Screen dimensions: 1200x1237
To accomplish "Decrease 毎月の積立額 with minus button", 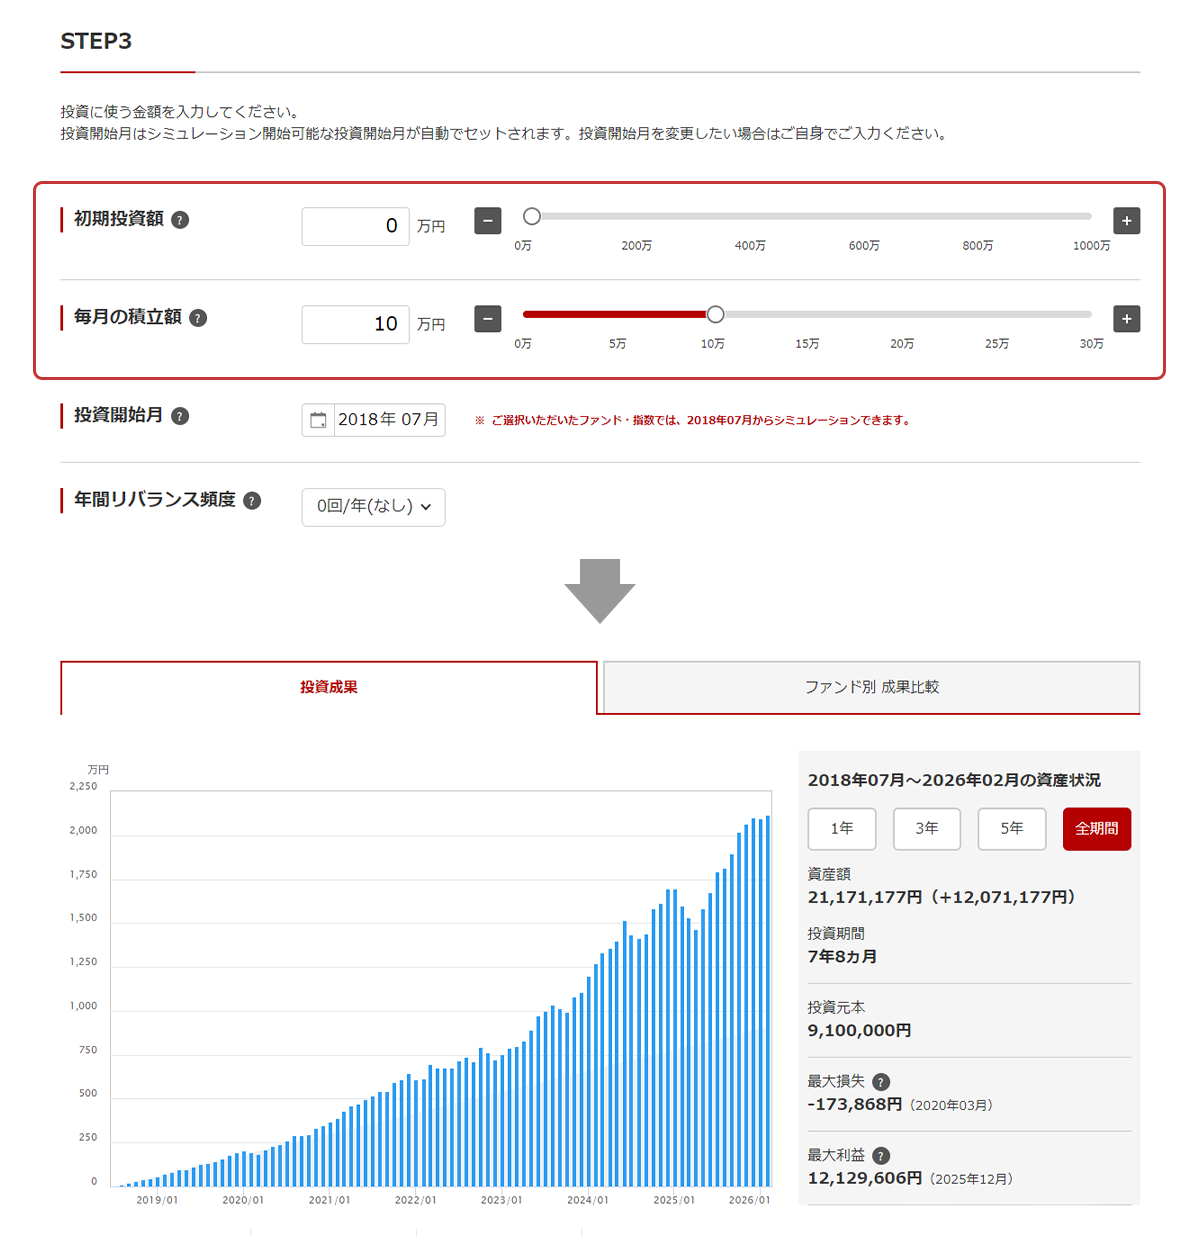I will (x=487, y=319).
